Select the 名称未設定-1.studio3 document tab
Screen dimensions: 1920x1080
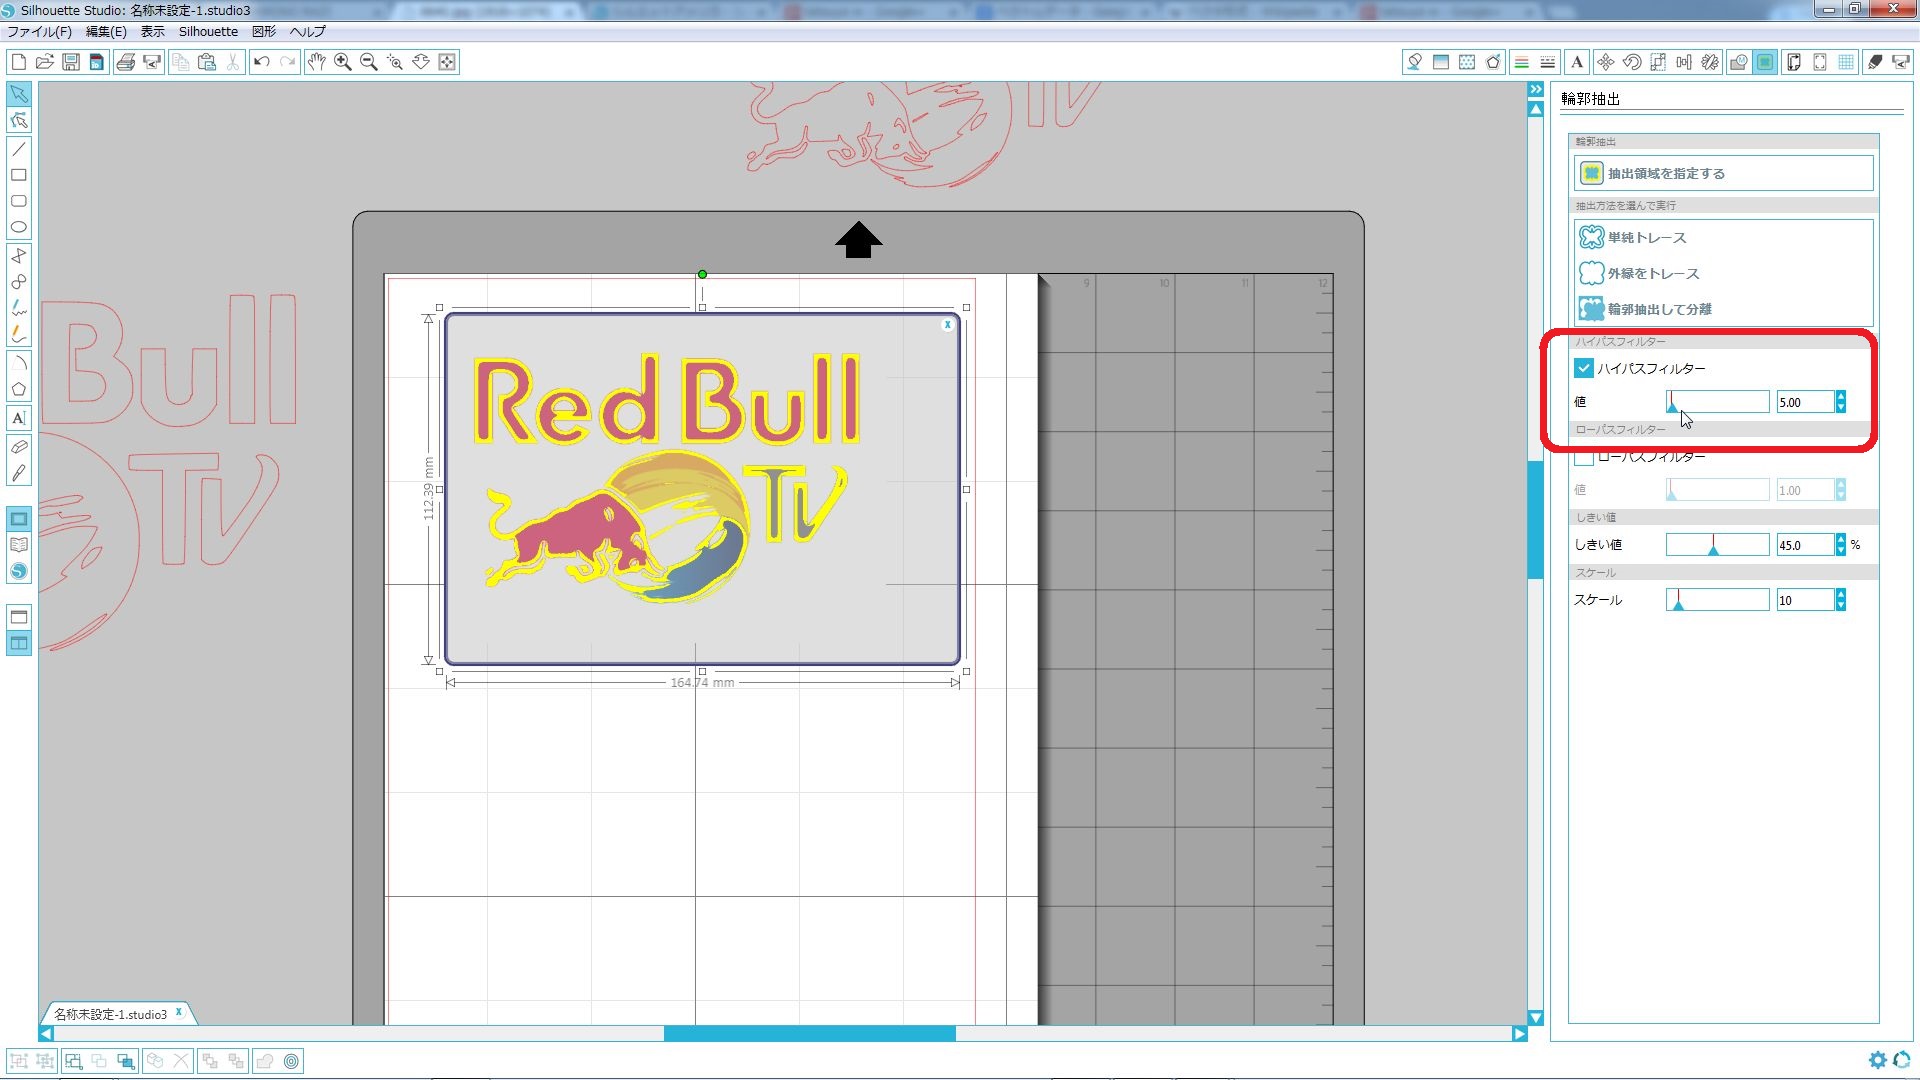pyautogui.click(x=110, y=1014)
